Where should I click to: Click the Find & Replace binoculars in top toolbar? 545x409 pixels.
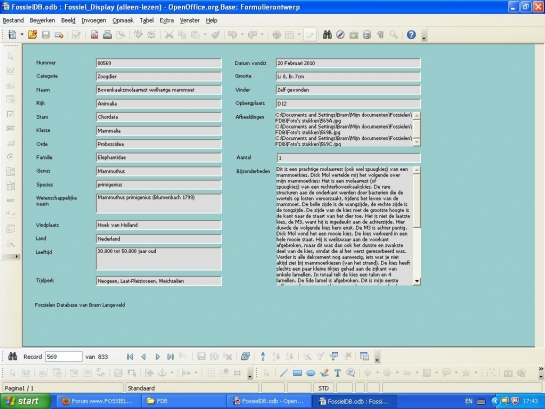(x=327, y=34)
